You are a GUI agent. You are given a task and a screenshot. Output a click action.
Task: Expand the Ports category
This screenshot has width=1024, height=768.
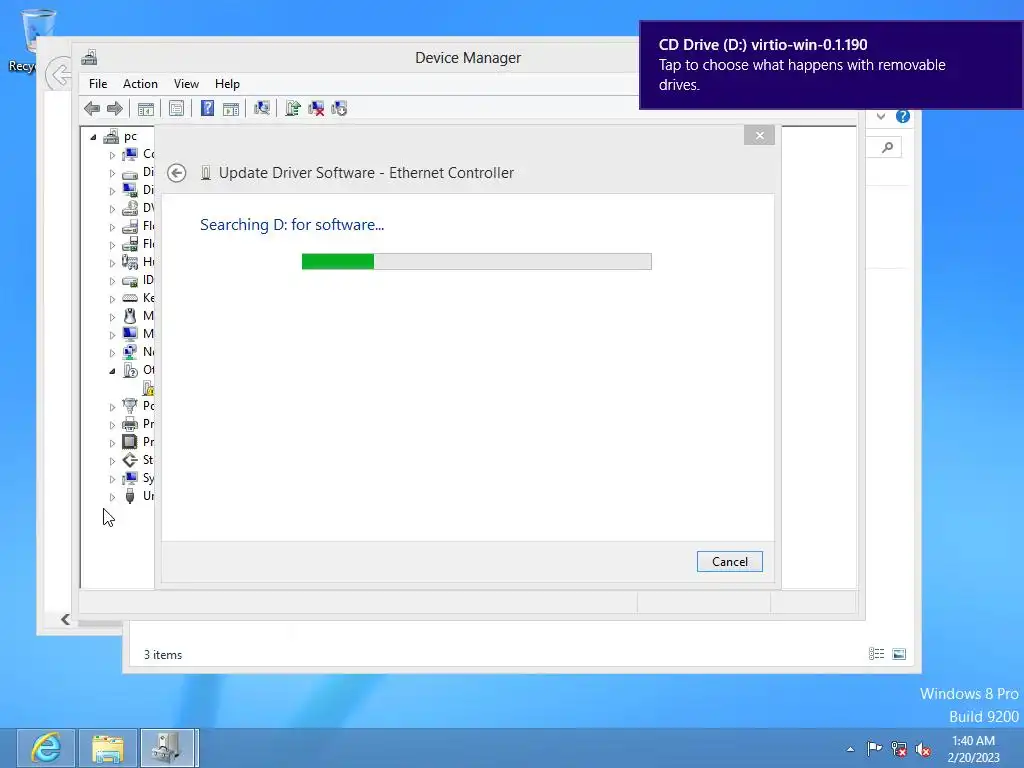click(x=112, y=407)
